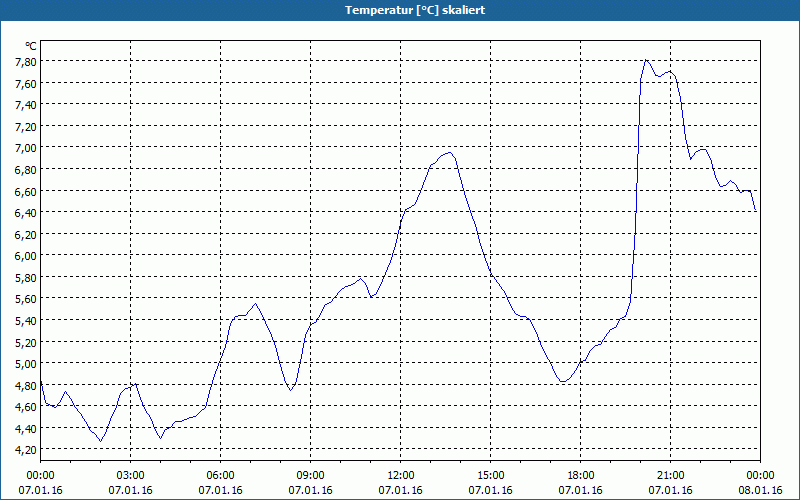
Task: Click the 4,80 y-axis label
Action: click(x=26, y=385)
